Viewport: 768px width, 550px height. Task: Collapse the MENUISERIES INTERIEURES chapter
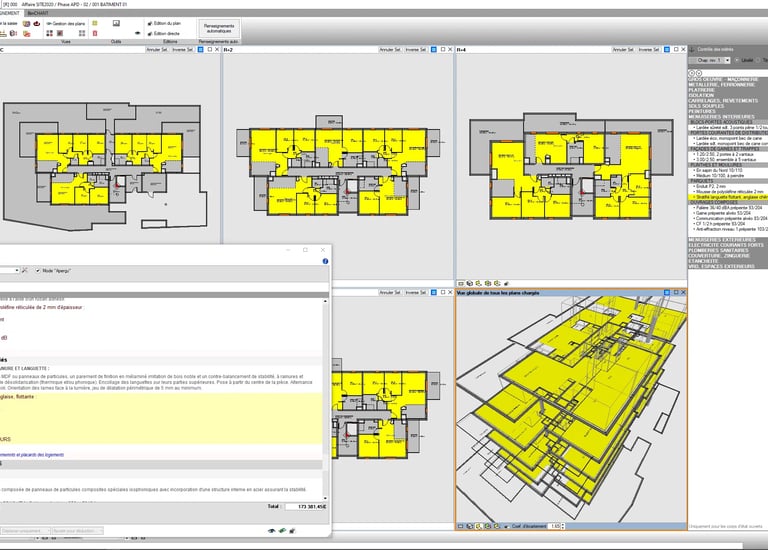(x=728, y=117)
